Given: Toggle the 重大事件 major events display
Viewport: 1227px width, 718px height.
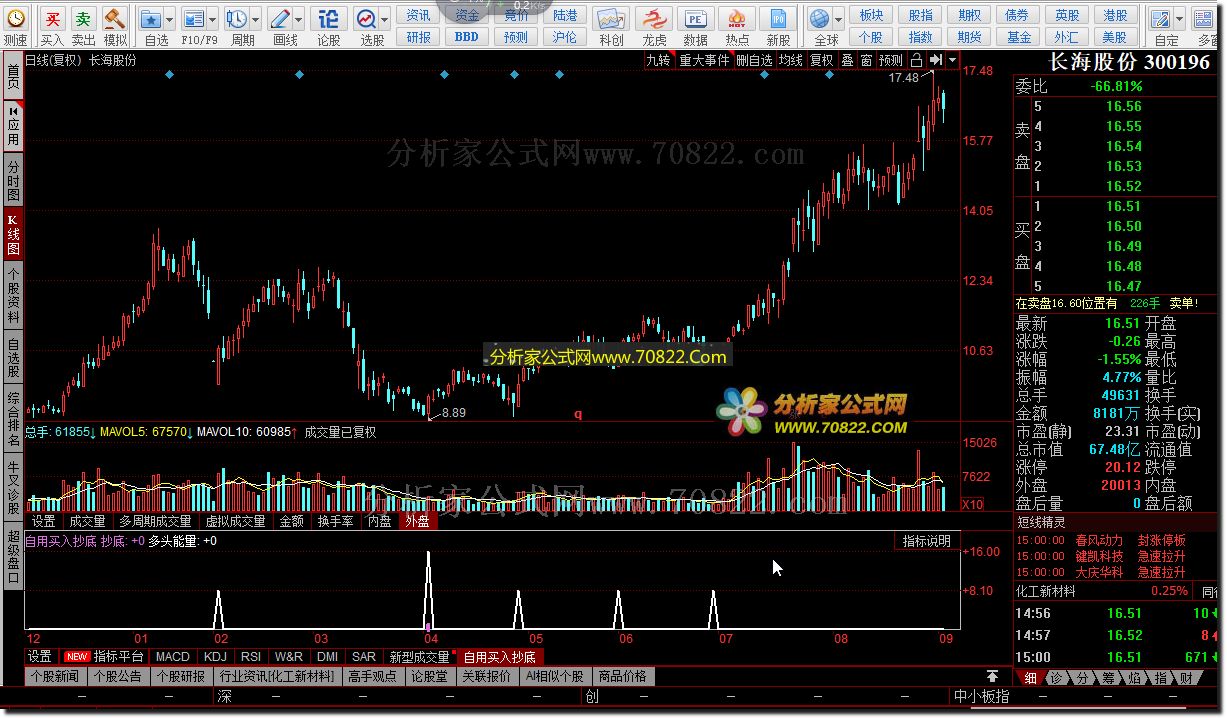Looking at the screenshot, I should click(x=705, y=60).
